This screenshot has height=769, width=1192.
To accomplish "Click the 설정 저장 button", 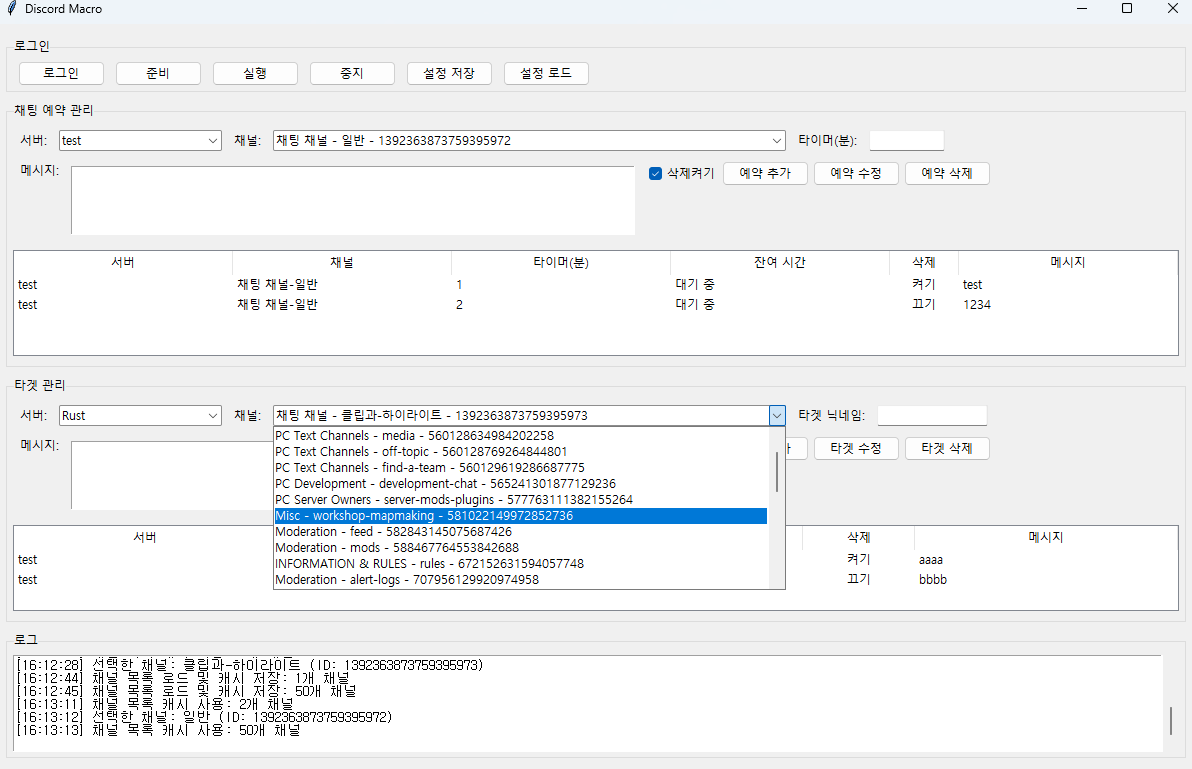I will point(449,73).
